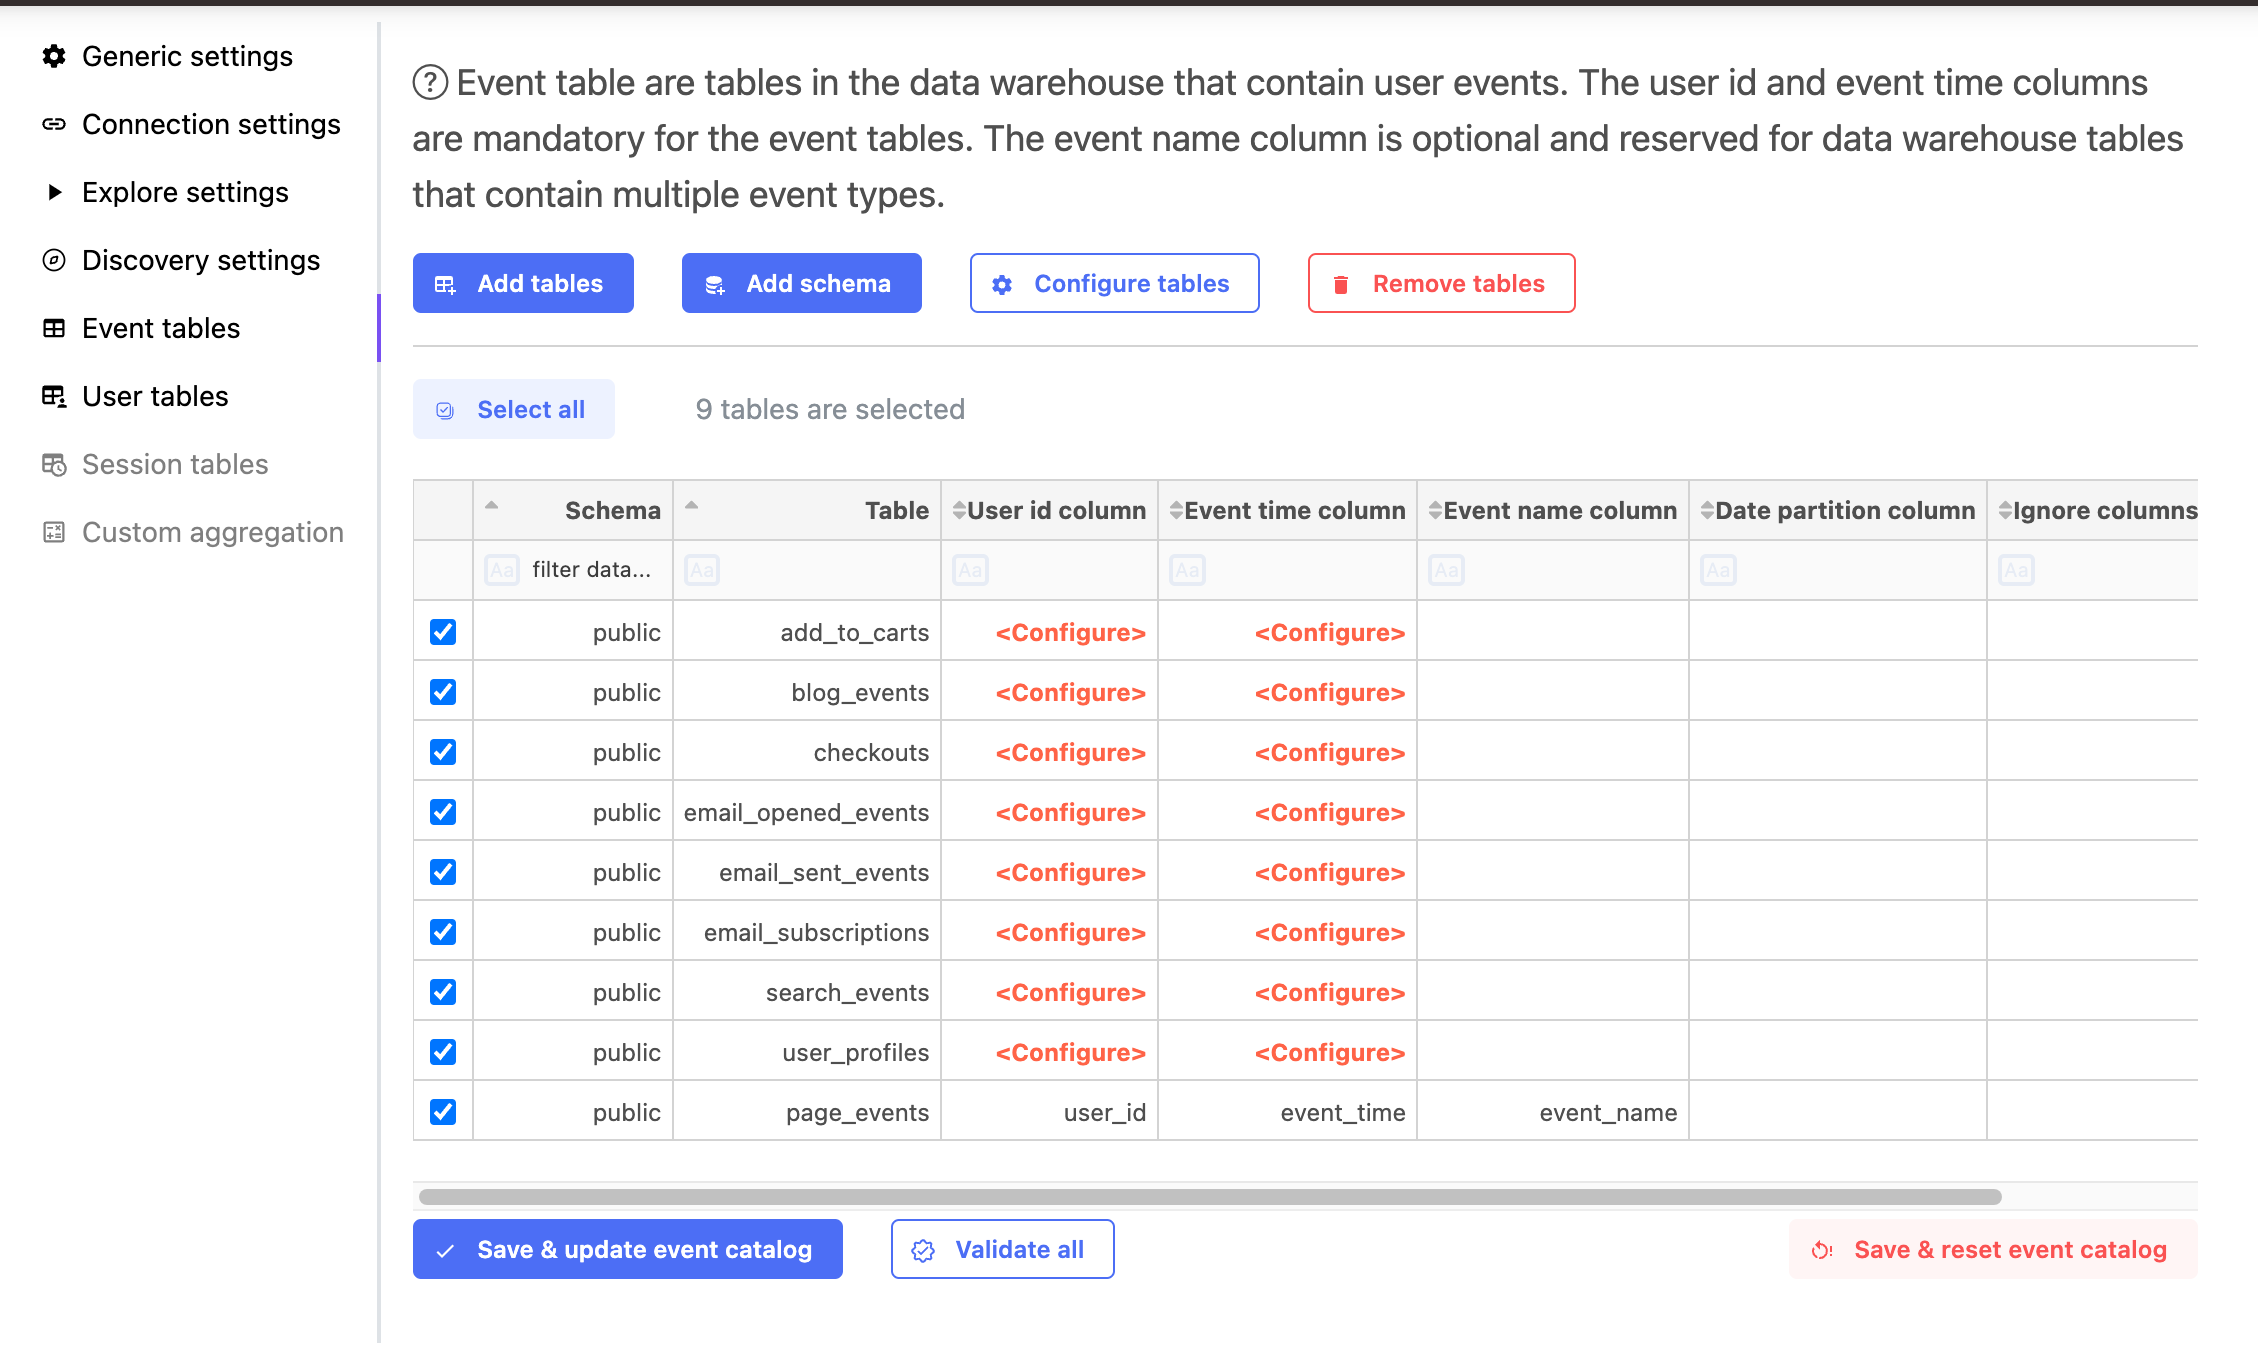Click the Custom aggregation sidebar icon
This screenshot has height=1356, width=2258.
click(x=54, y=532)
